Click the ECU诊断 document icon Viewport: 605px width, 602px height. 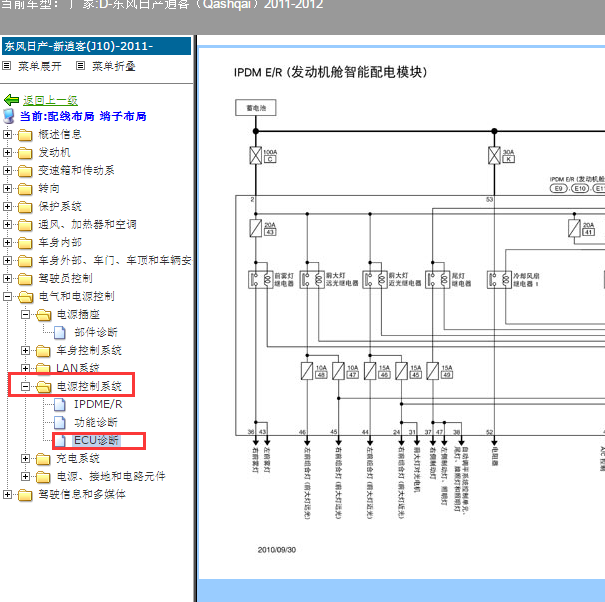(x=59, y=441)
